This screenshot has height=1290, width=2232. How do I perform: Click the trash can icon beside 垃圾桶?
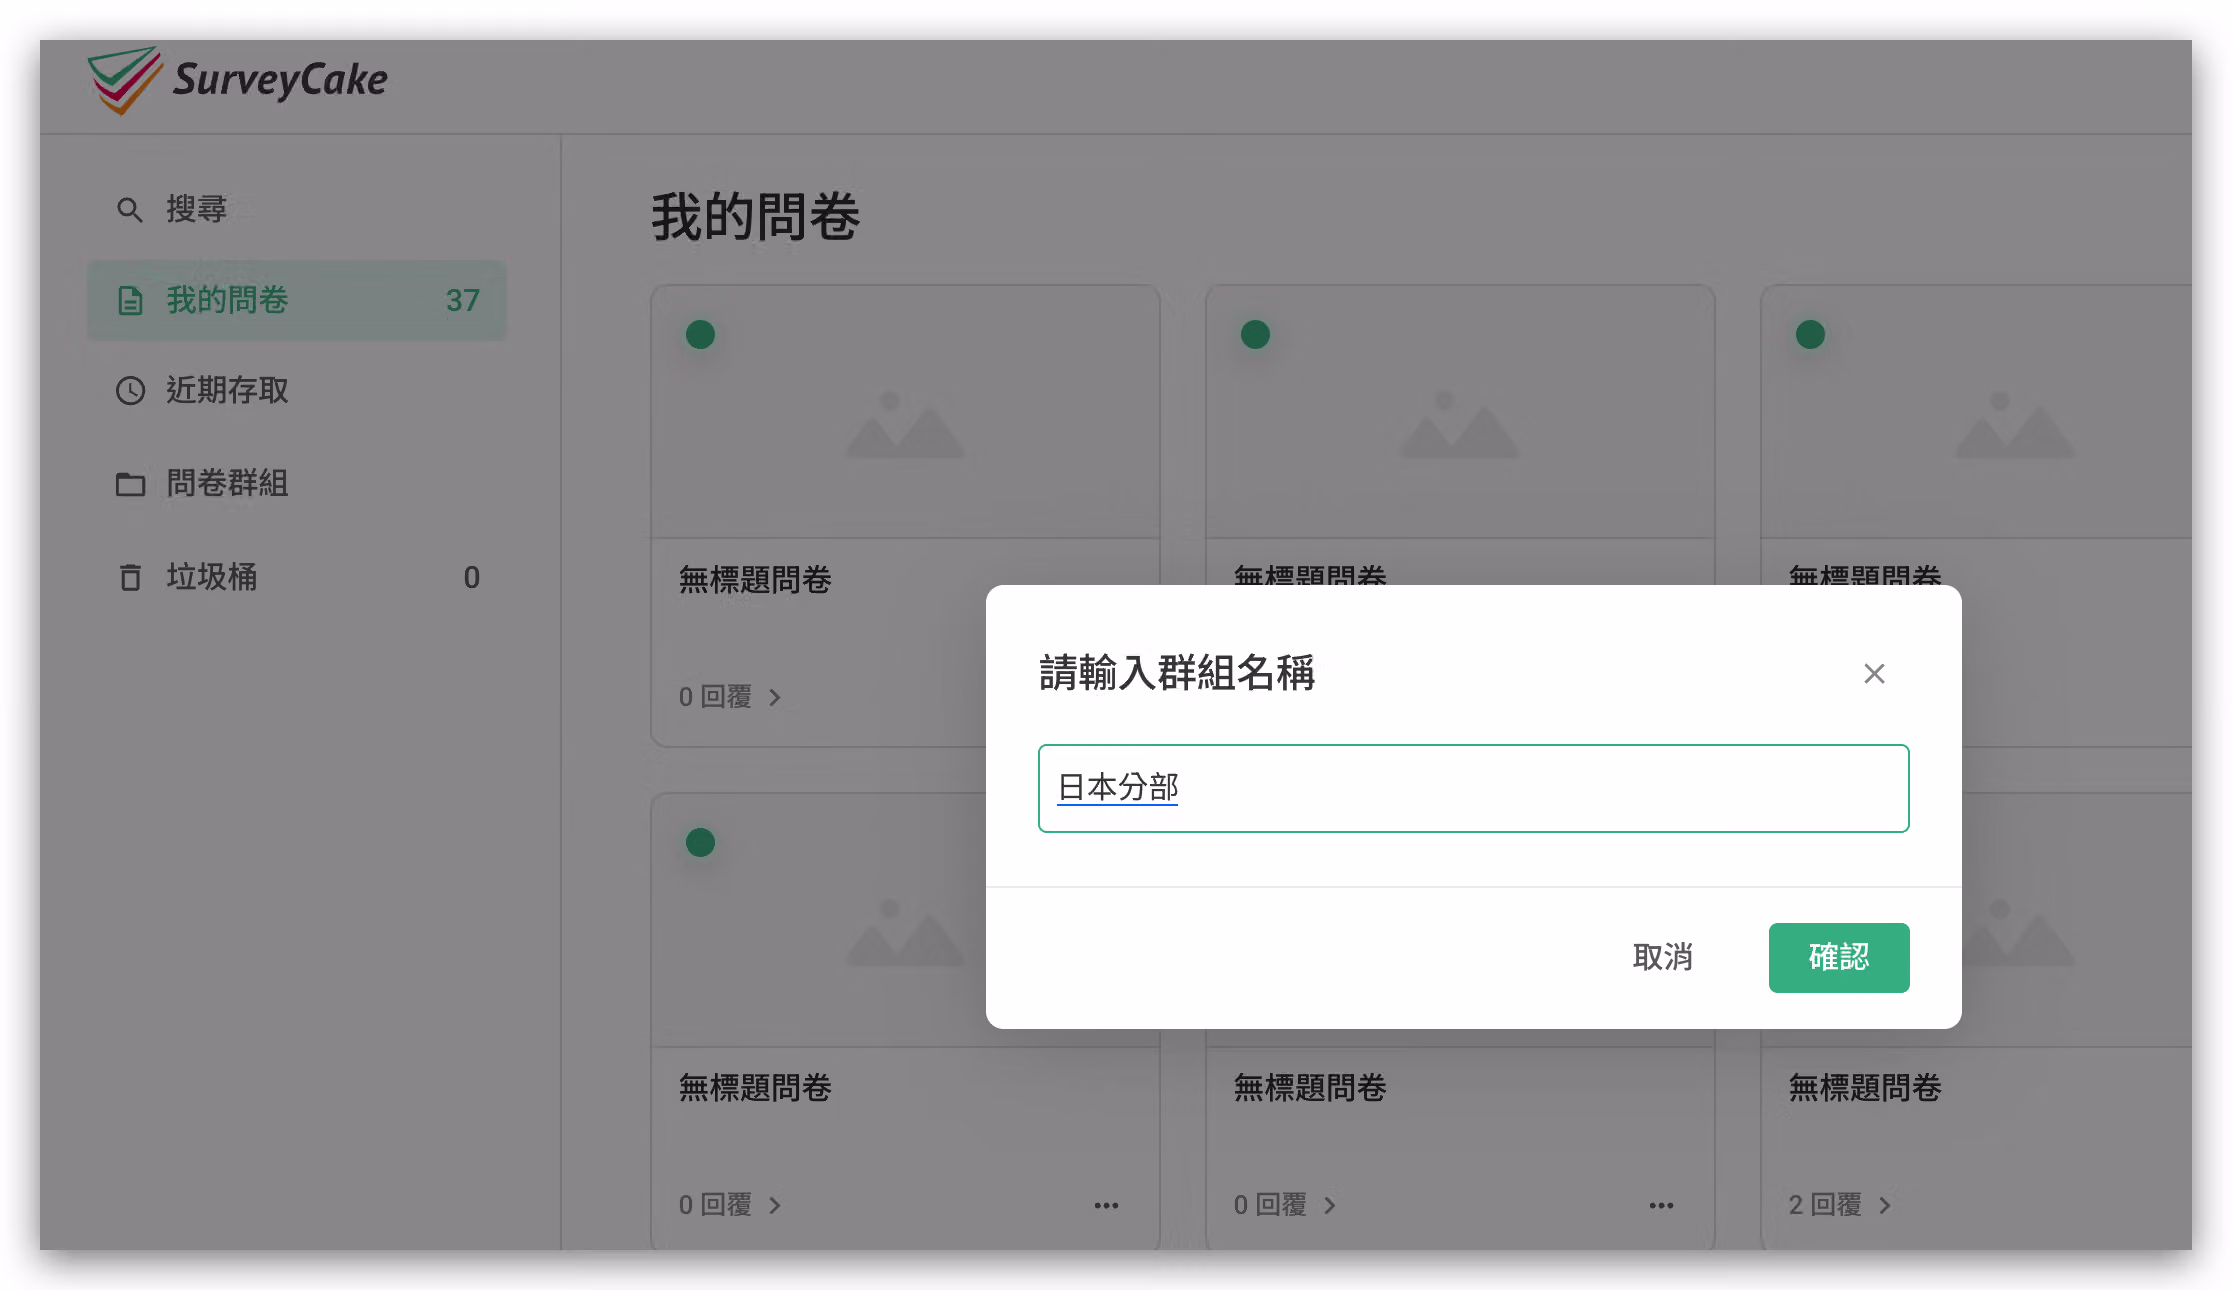click(x=130, y=577)
